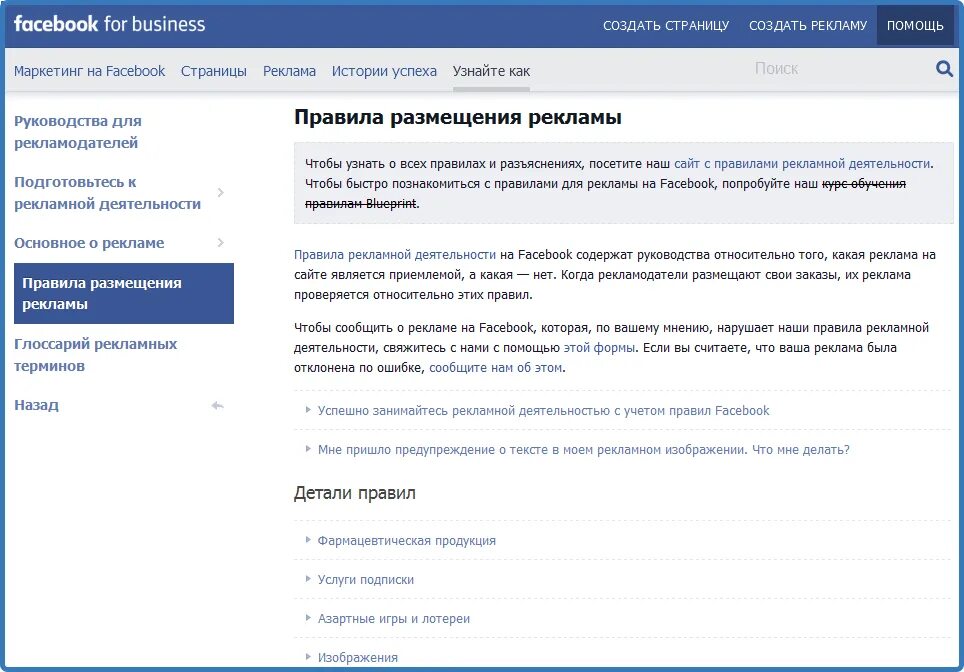
Task: Click the Детали правил heading
Action: (355, 492)
